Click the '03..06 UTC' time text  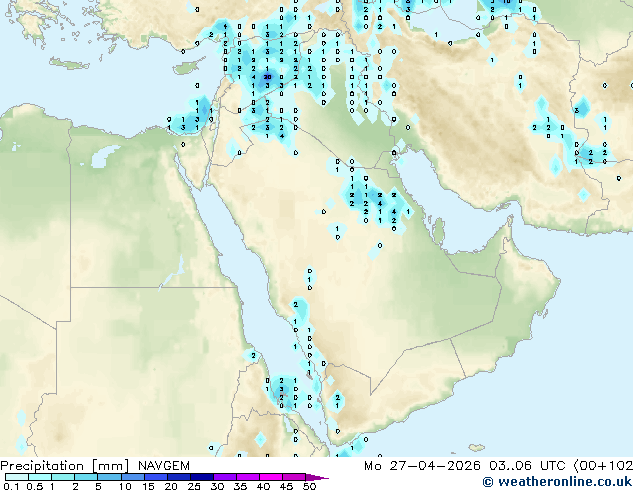click(527, 466)
